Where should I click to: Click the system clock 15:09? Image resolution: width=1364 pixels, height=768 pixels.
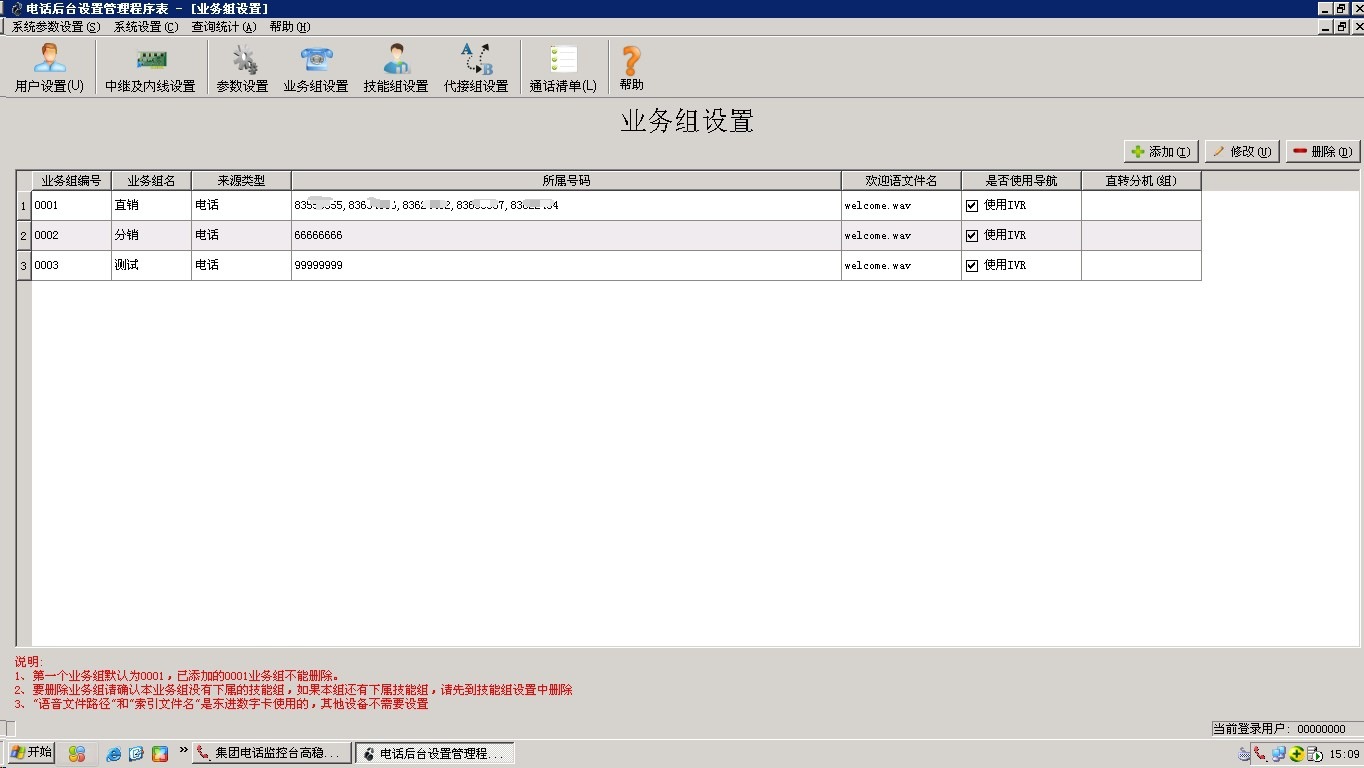pyautogui.click(x=1344, y=755)
